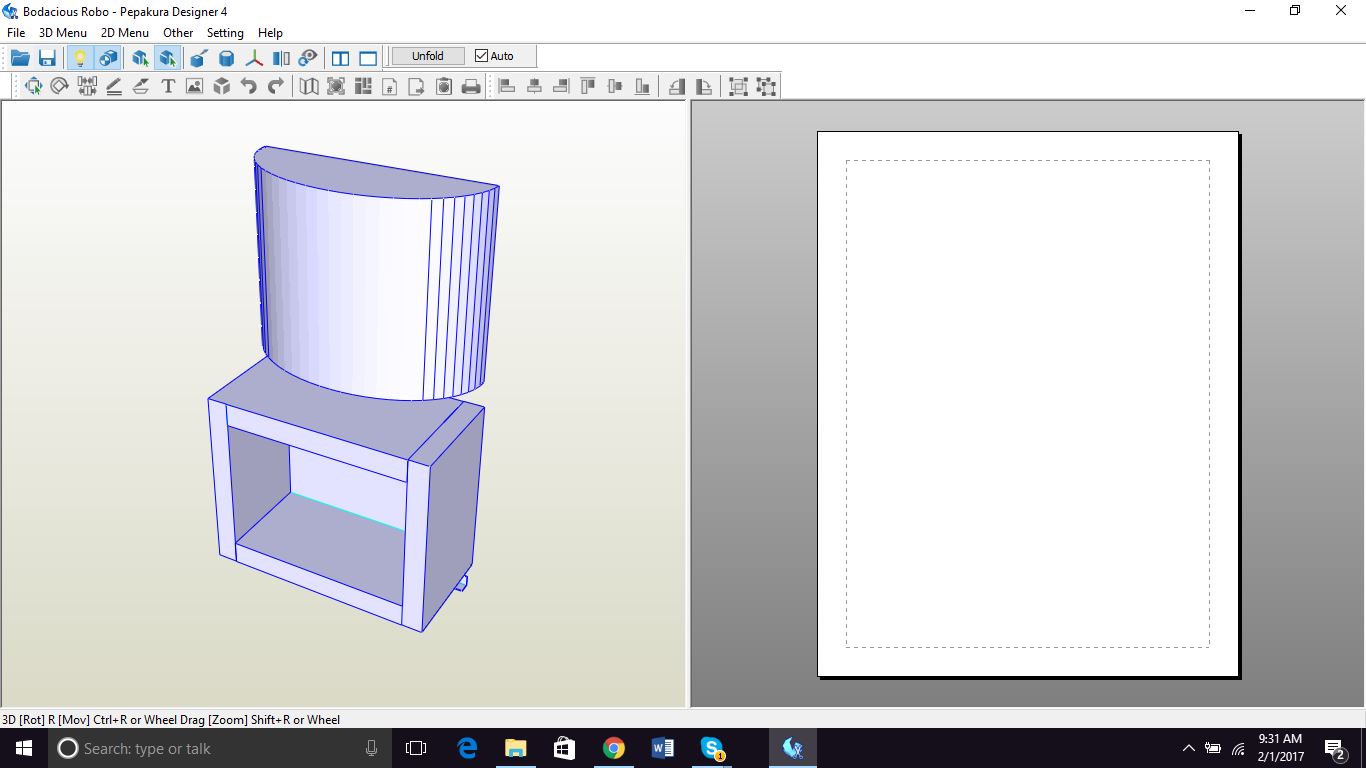Click the blank paper sheet in 2D view

(x=1028, y=404)
